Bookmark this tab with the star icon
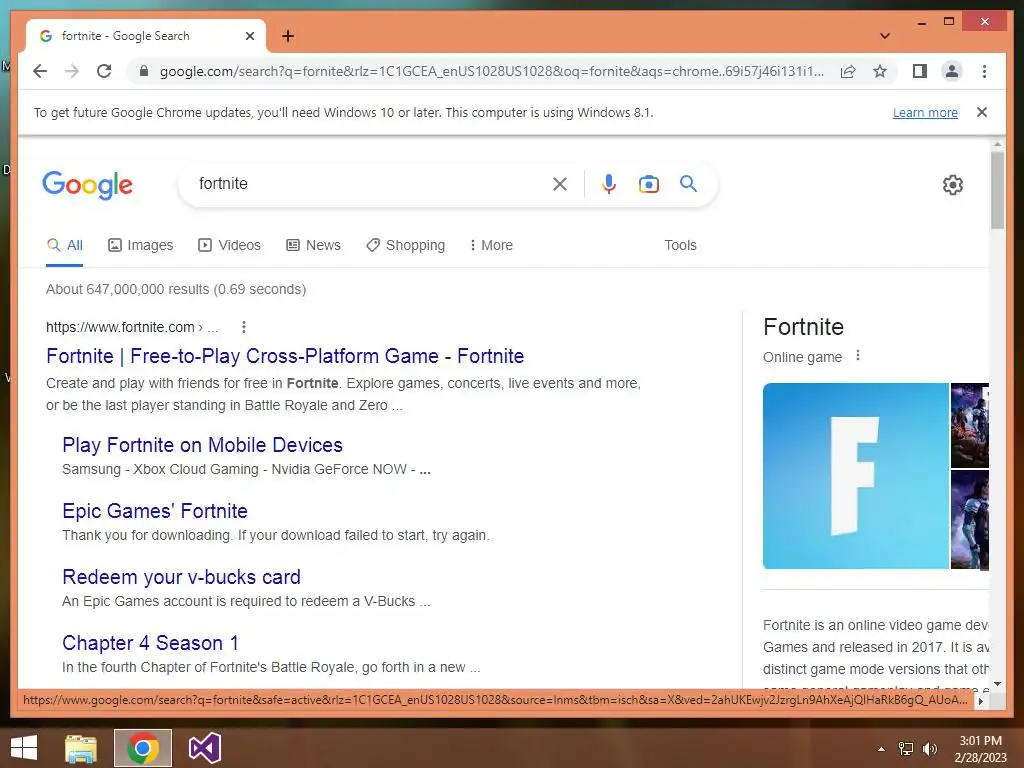The height and width of the screenshot is (768, 1024). [880, 71]
